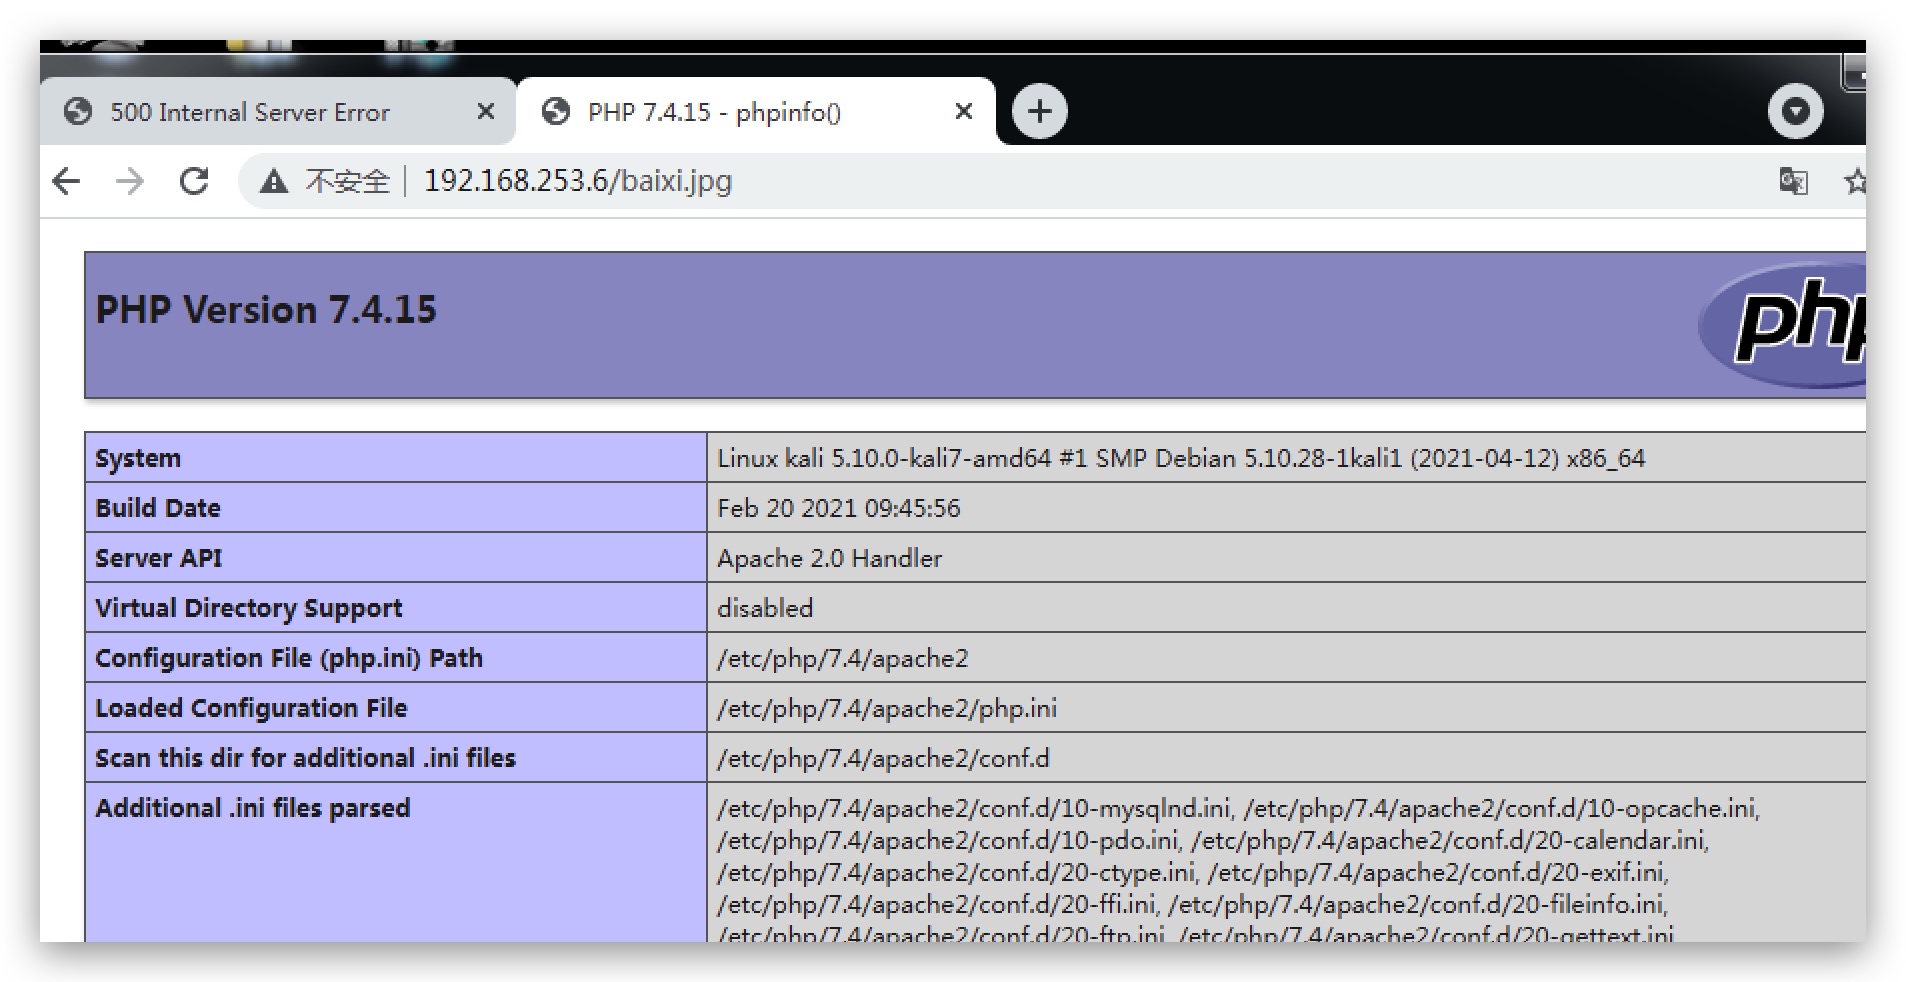Select the Linux kali 5.10.0-kali7-amd64 system value

(x=1181, y=458)
